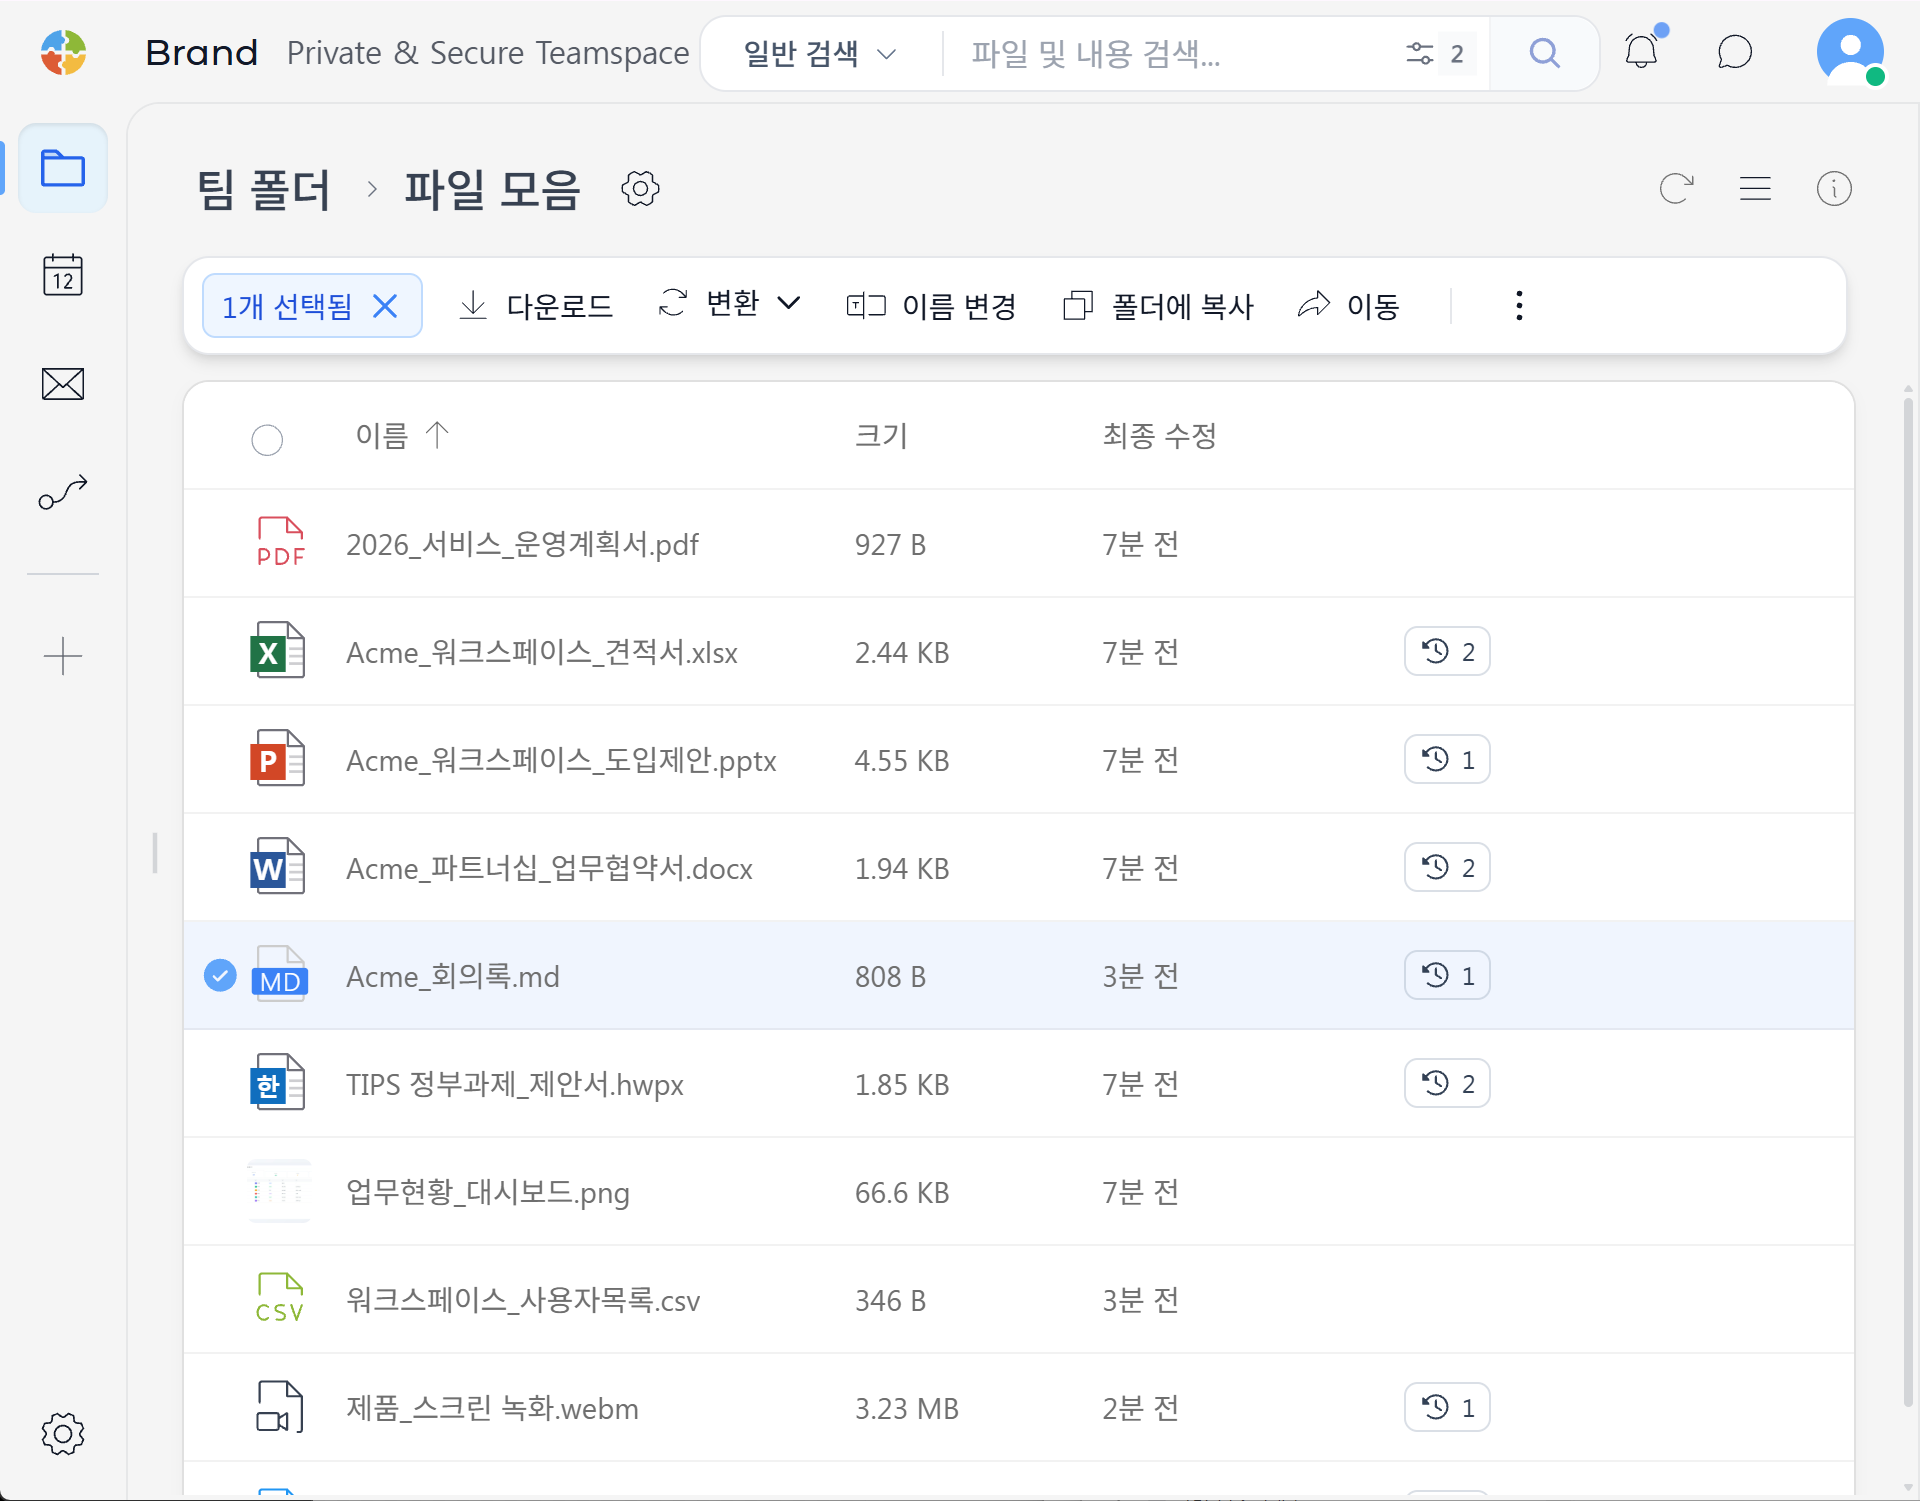Select file Acme_워크스페이스_도입제안.pptx
Viewport: 1920px width, 1501px height.
(561, 760)
